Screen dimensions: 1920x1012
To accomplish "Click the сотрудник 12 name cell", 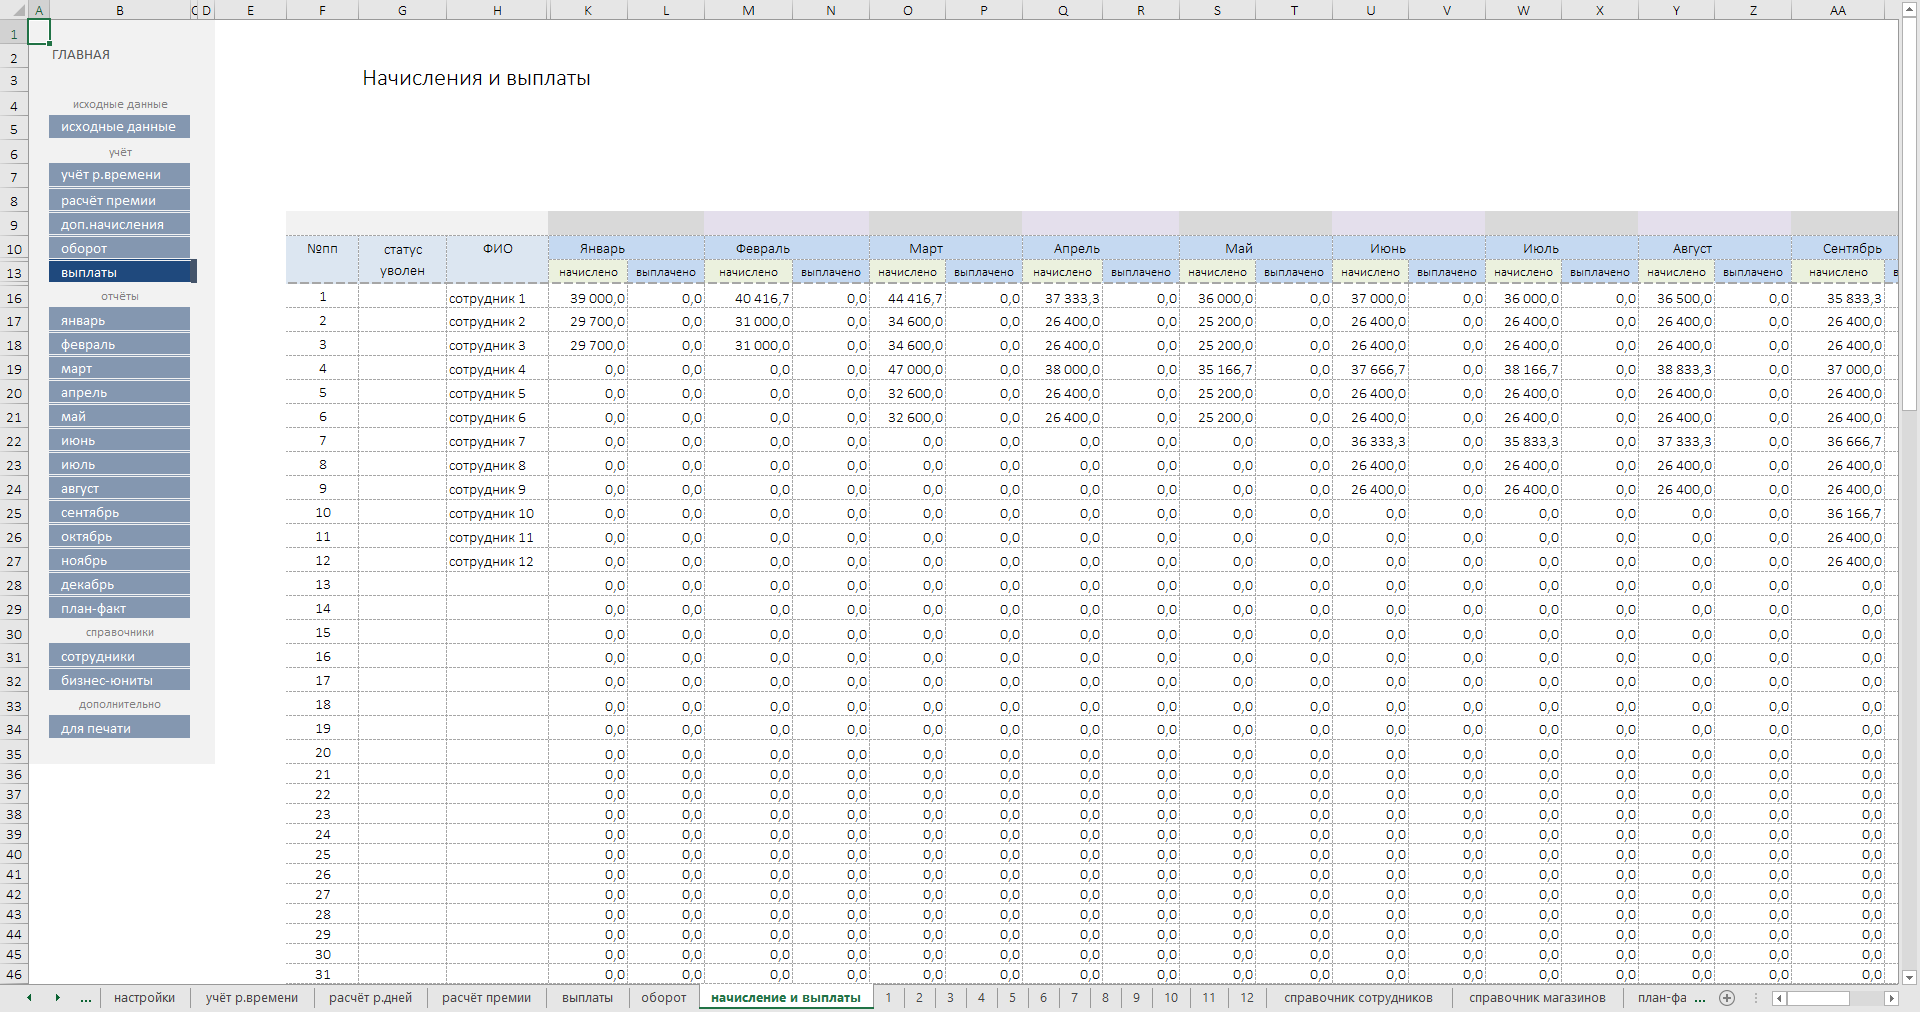I will 497,561.
